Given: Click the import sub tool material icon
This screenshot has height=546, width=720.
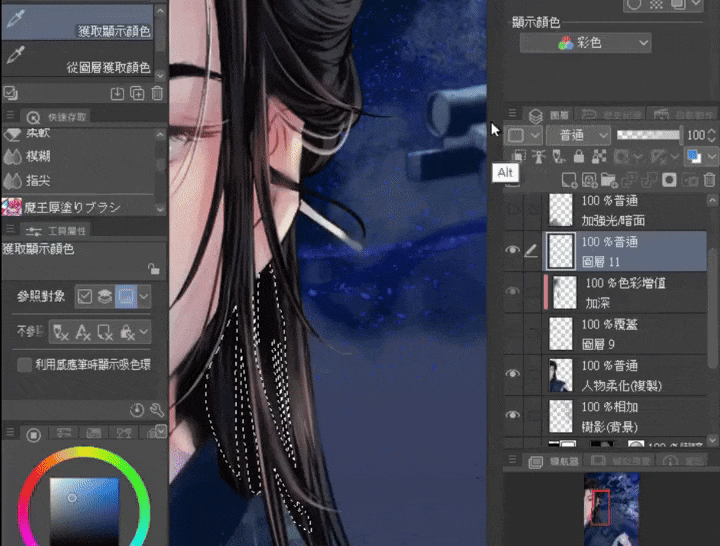Looking at the screenshot, I should pyautogui.click(x=117, y=93).
